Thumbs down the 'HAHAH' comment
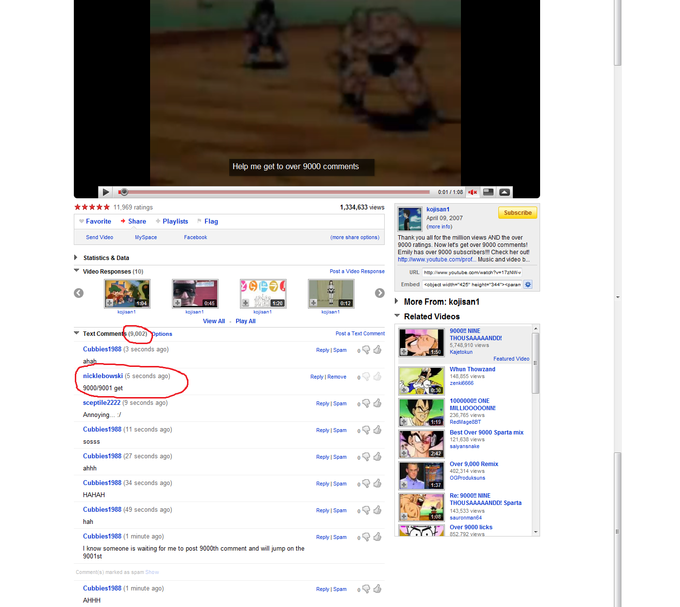680x607 pixels. [x=366, y=483]
